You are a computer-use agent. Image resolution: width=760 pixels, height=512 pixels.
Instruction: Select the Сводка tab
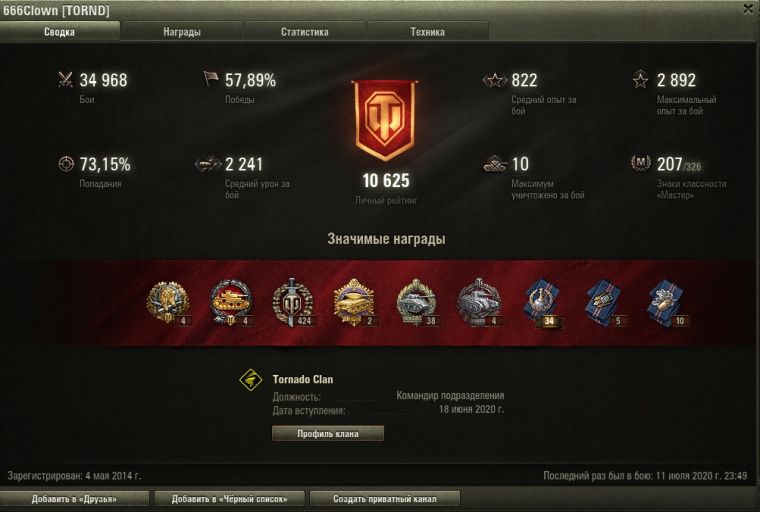[59, 32]
